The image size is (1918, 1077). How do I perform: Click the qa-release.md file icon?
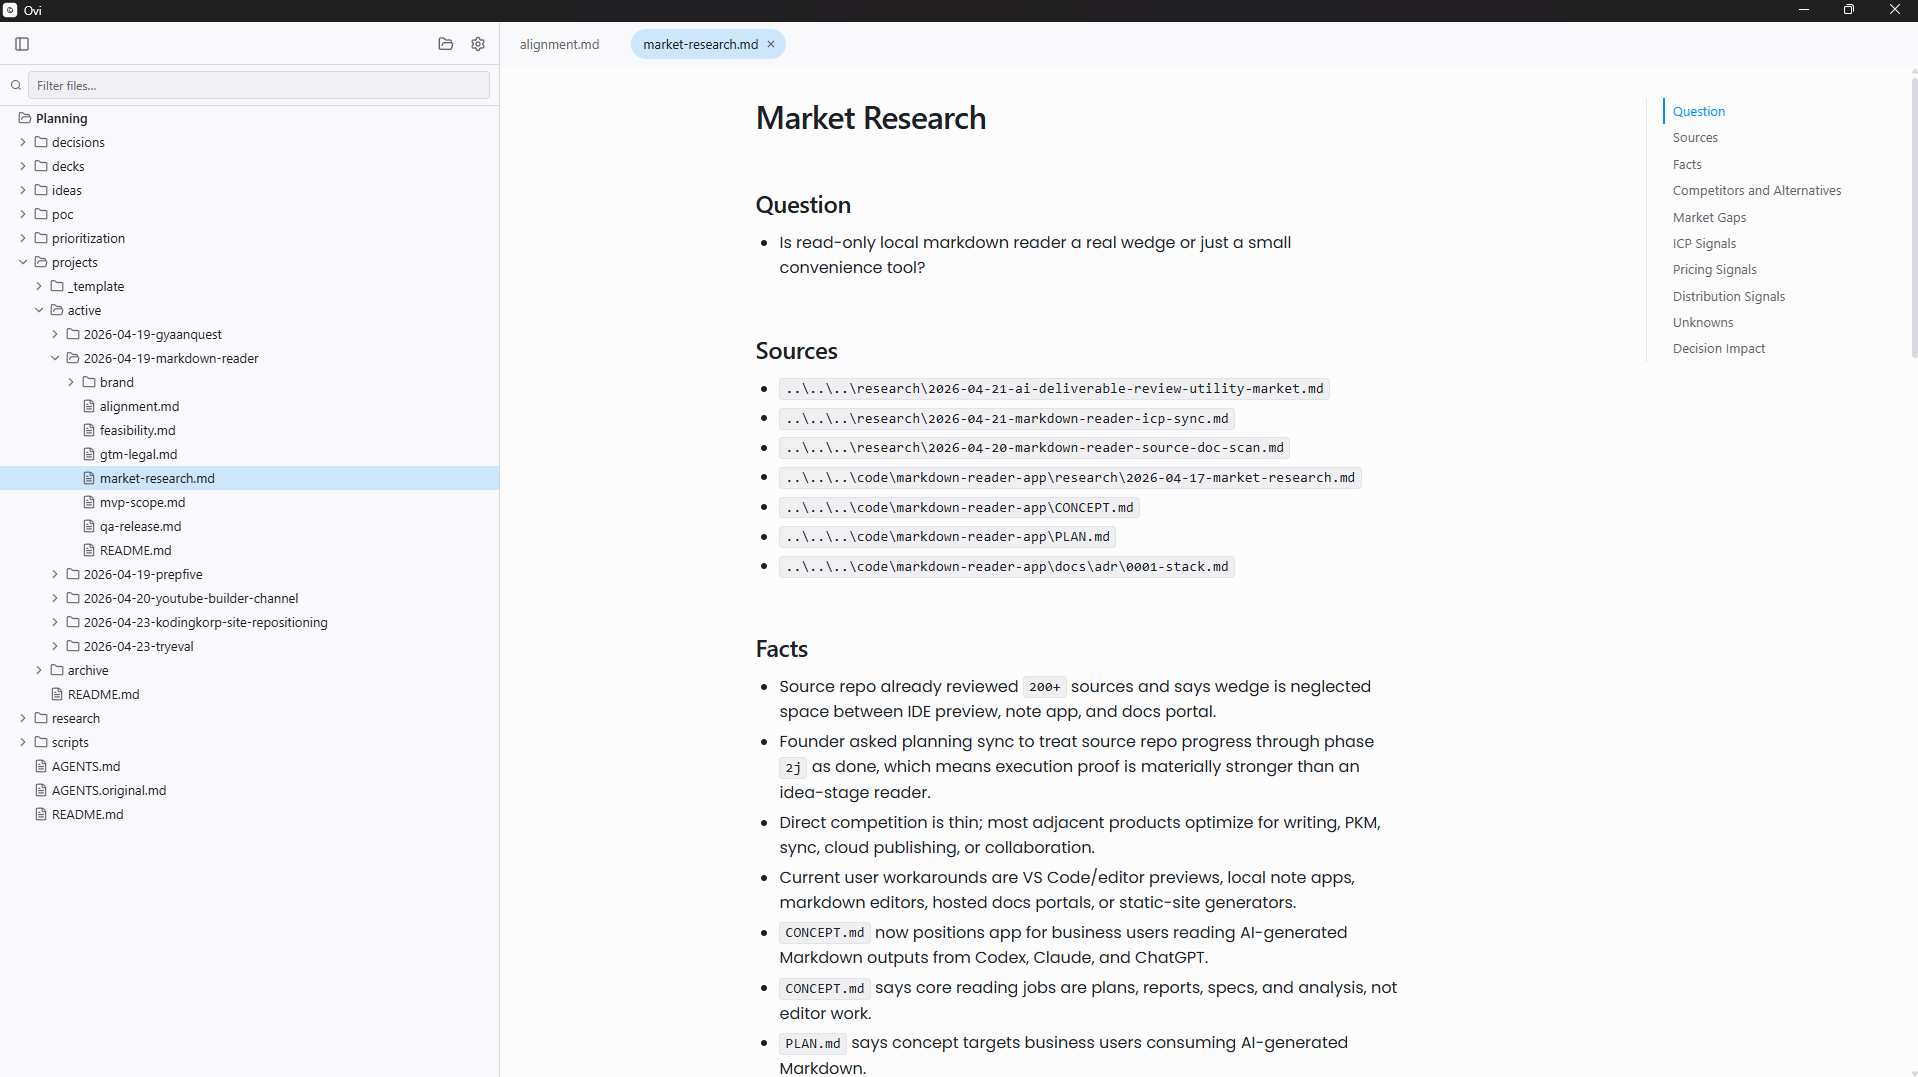89,527
